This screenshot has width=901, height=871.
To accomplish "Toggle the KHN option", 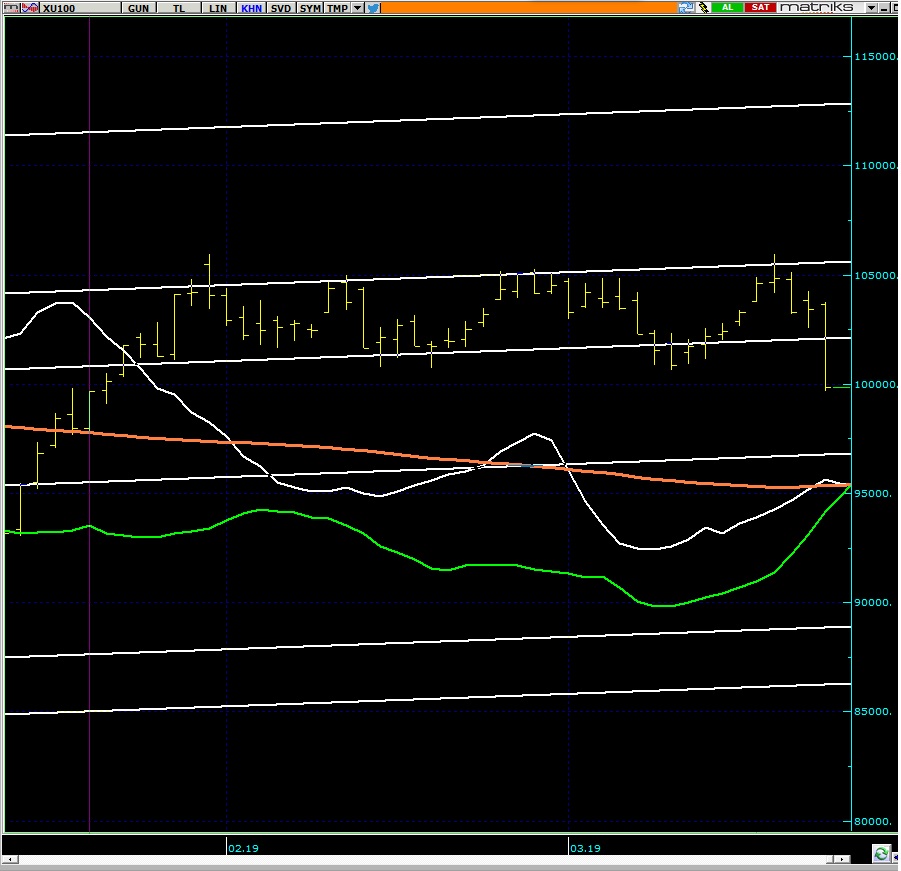I will pyautogui.click(x=252, y=8).
